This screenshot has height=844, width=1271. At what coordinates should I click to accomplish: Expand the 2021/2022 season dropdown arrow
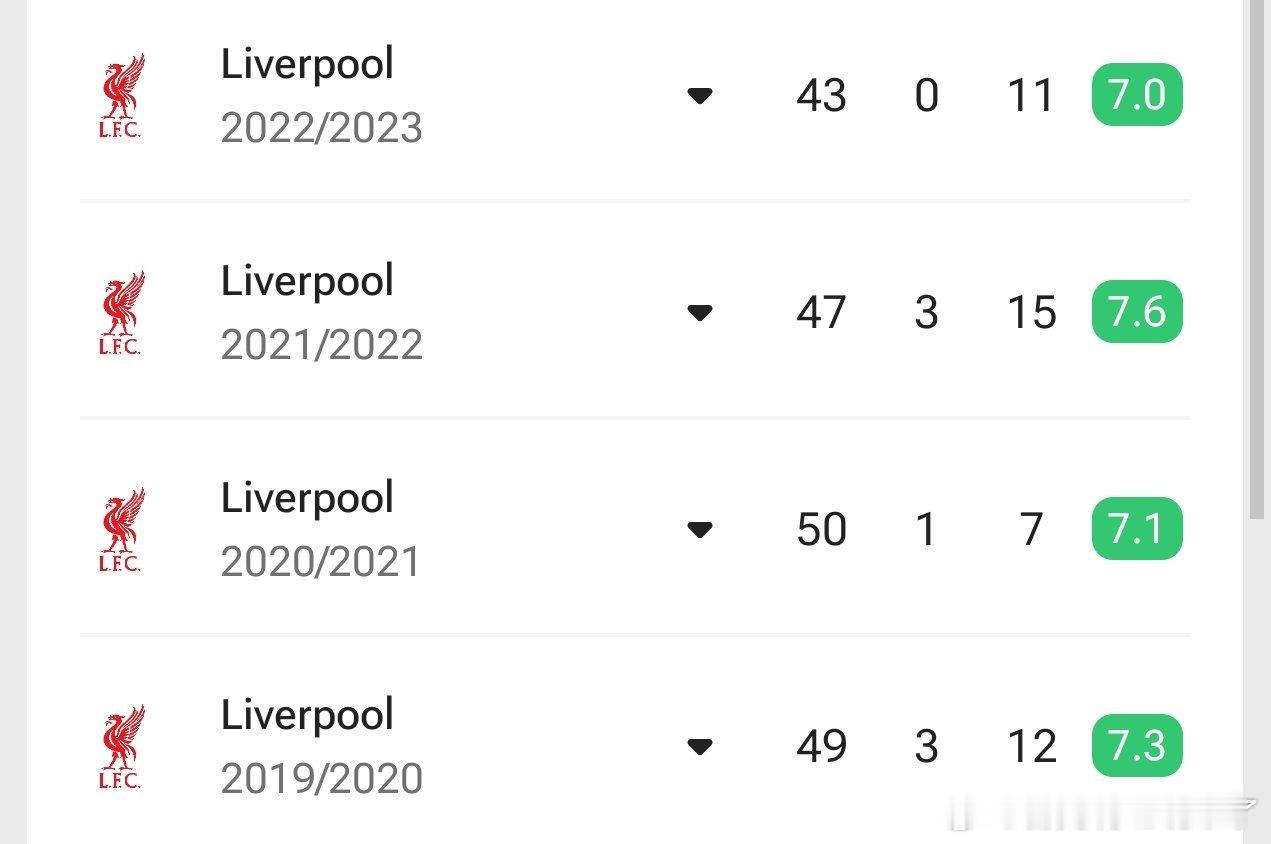coord(700,313)
